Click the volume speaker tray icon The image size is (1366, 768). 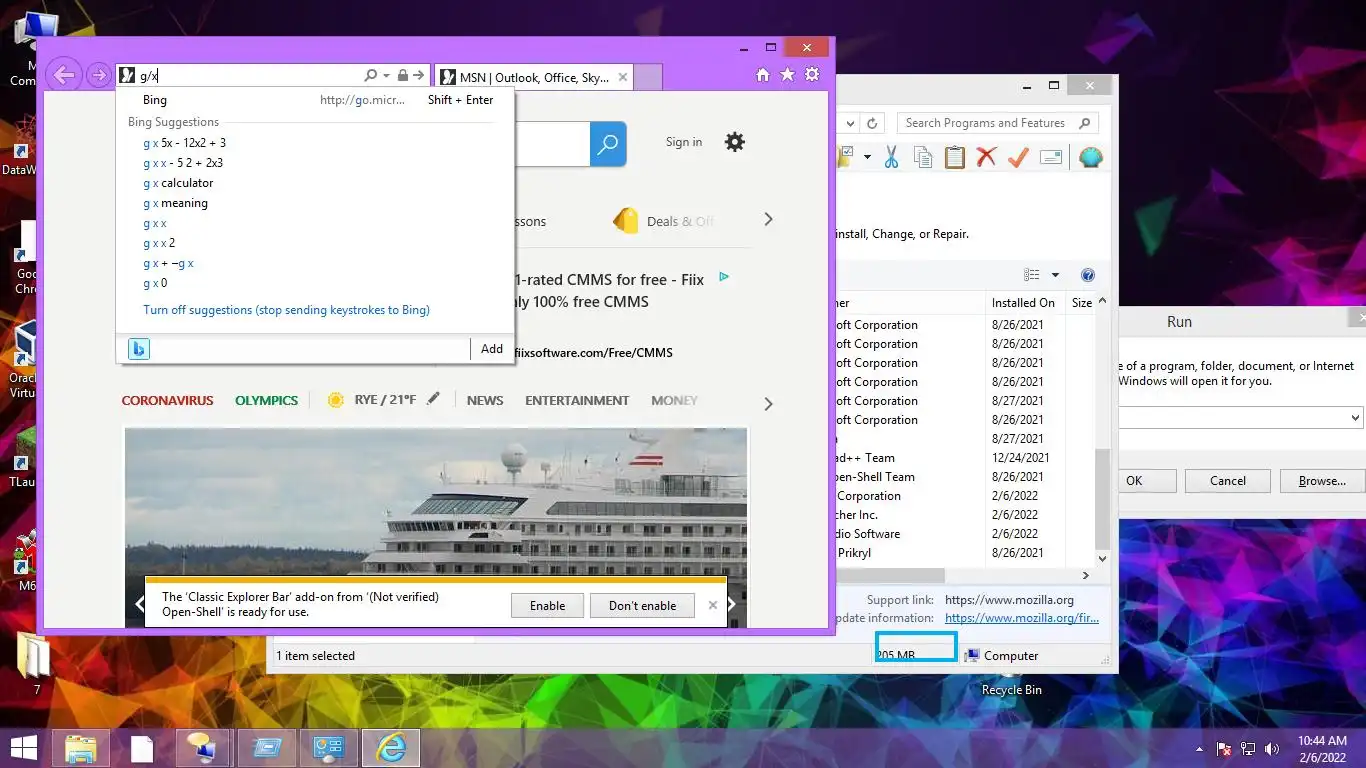point(1272,748)
